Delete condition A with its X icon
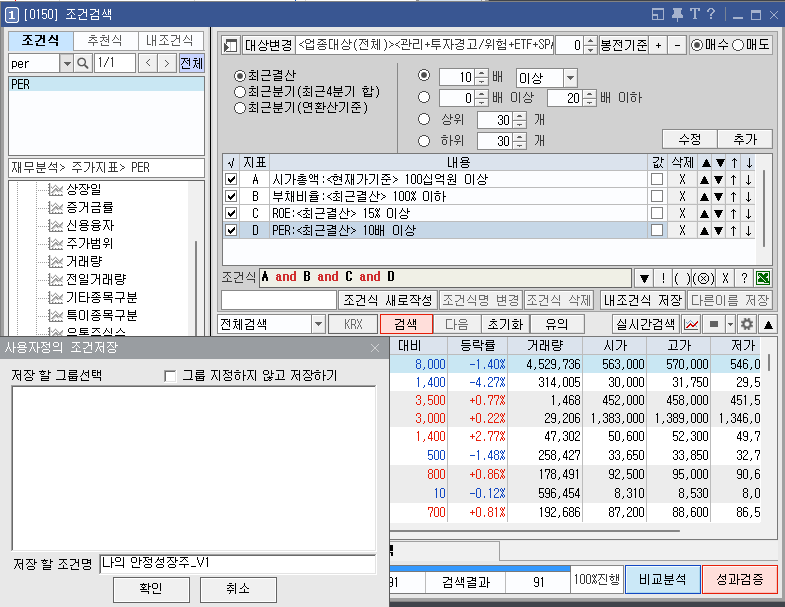785x607 pixels. pyautogui.click(x=682, y=179)
